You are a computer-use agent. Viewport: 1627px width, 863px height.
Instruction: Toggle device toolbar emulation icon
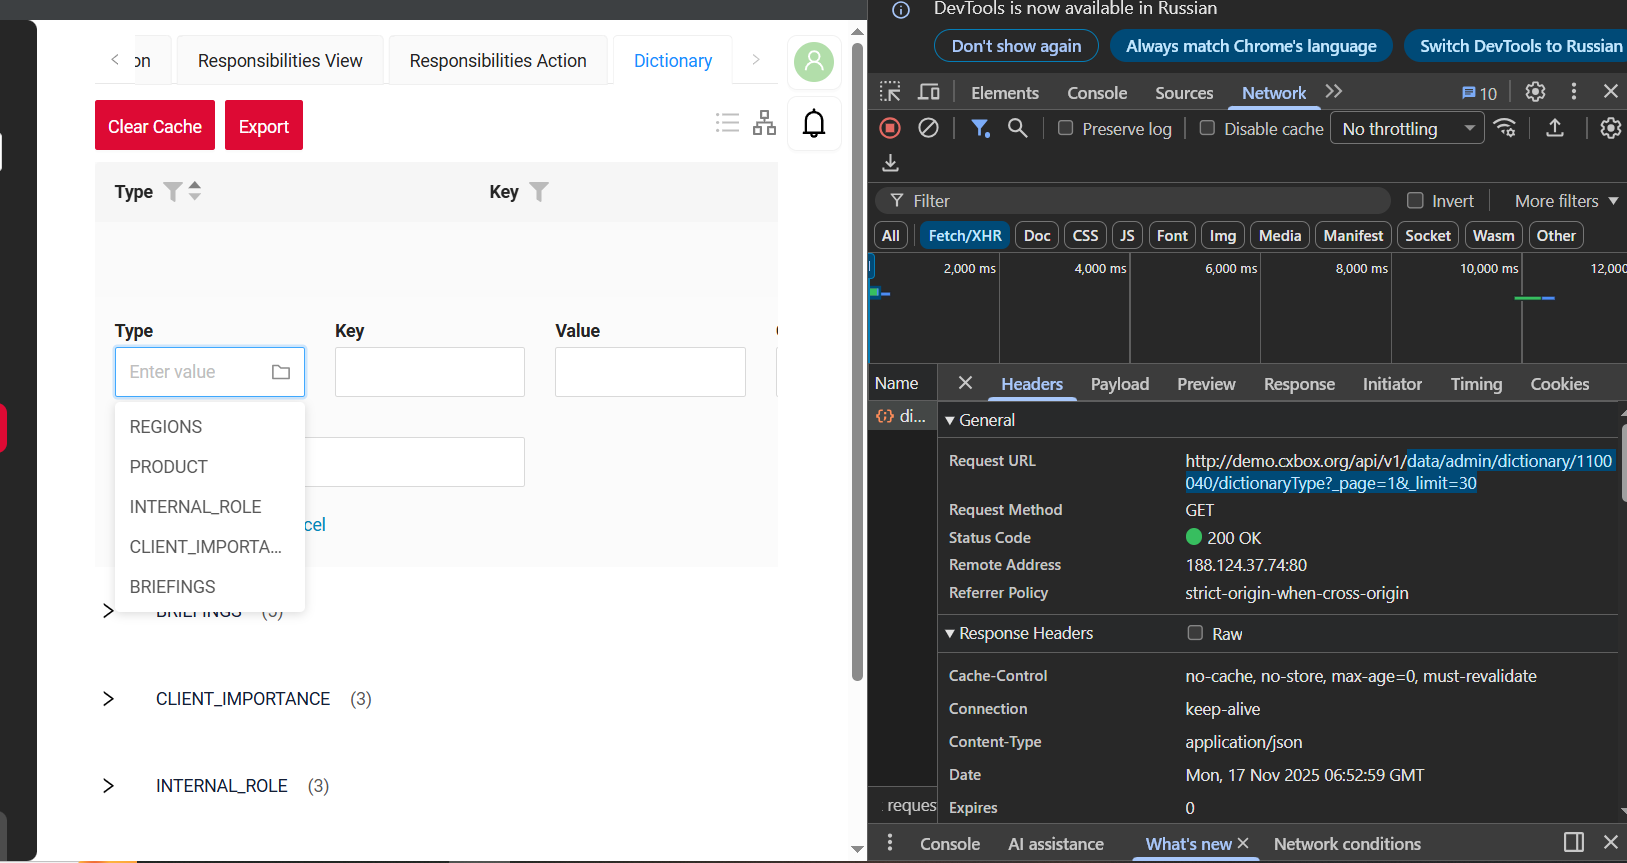pyautogui.click(x=929, y=92)
